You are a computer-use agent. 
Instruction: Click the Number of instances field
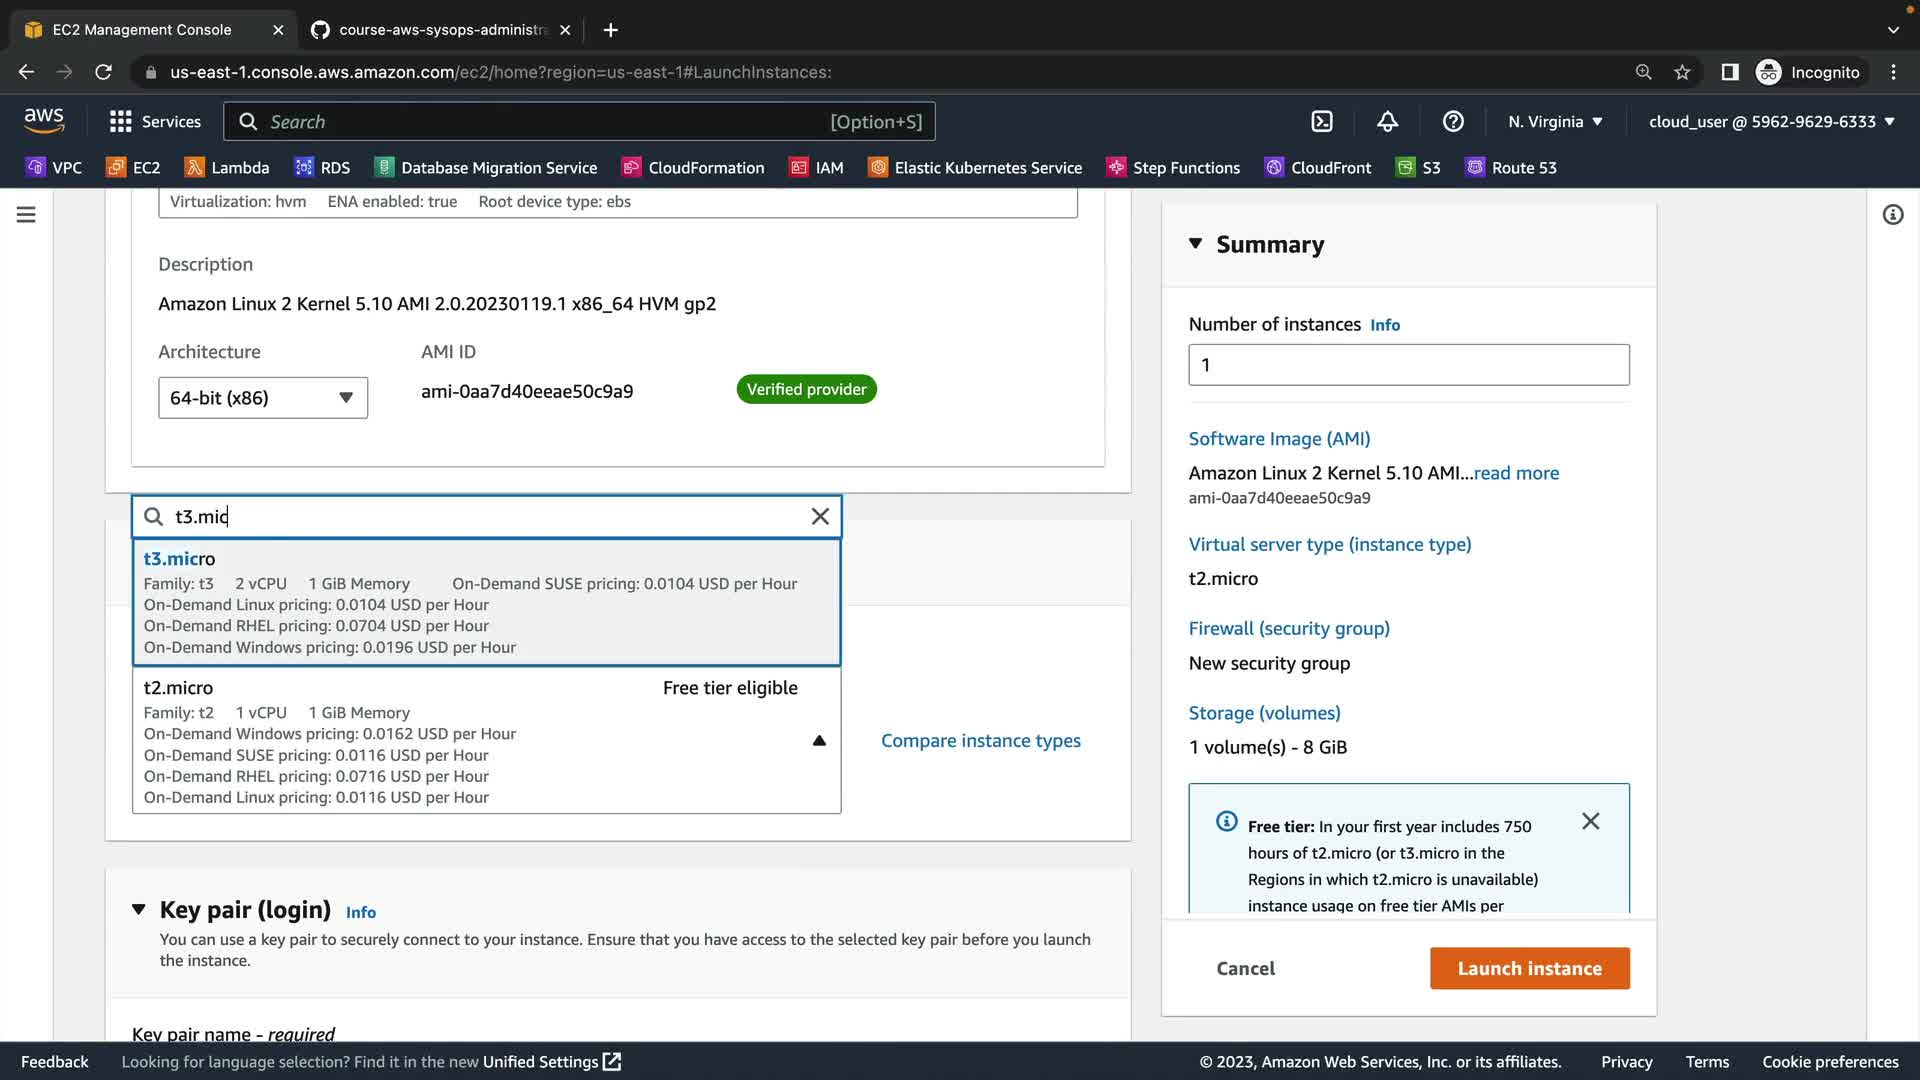1408,365
